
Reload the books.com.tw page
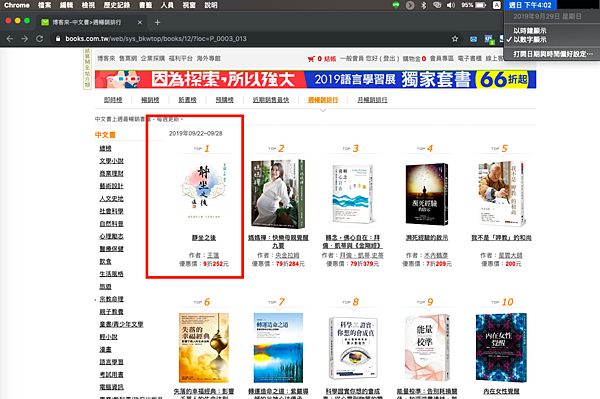tap(39, 39)
